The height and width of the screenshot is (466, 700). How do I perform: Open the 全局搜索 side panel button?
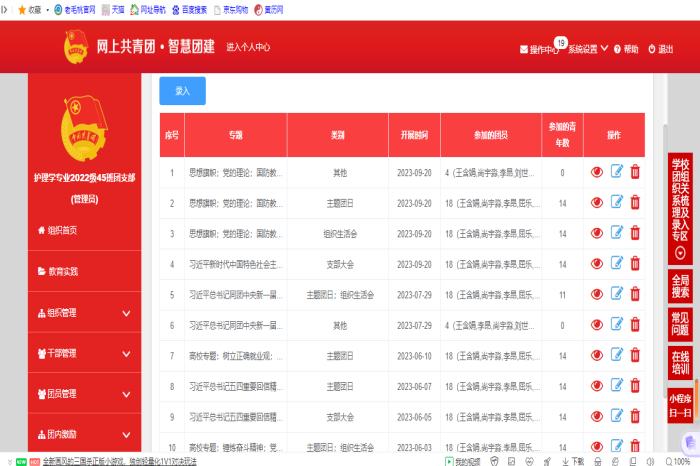(x=680, y=286)
